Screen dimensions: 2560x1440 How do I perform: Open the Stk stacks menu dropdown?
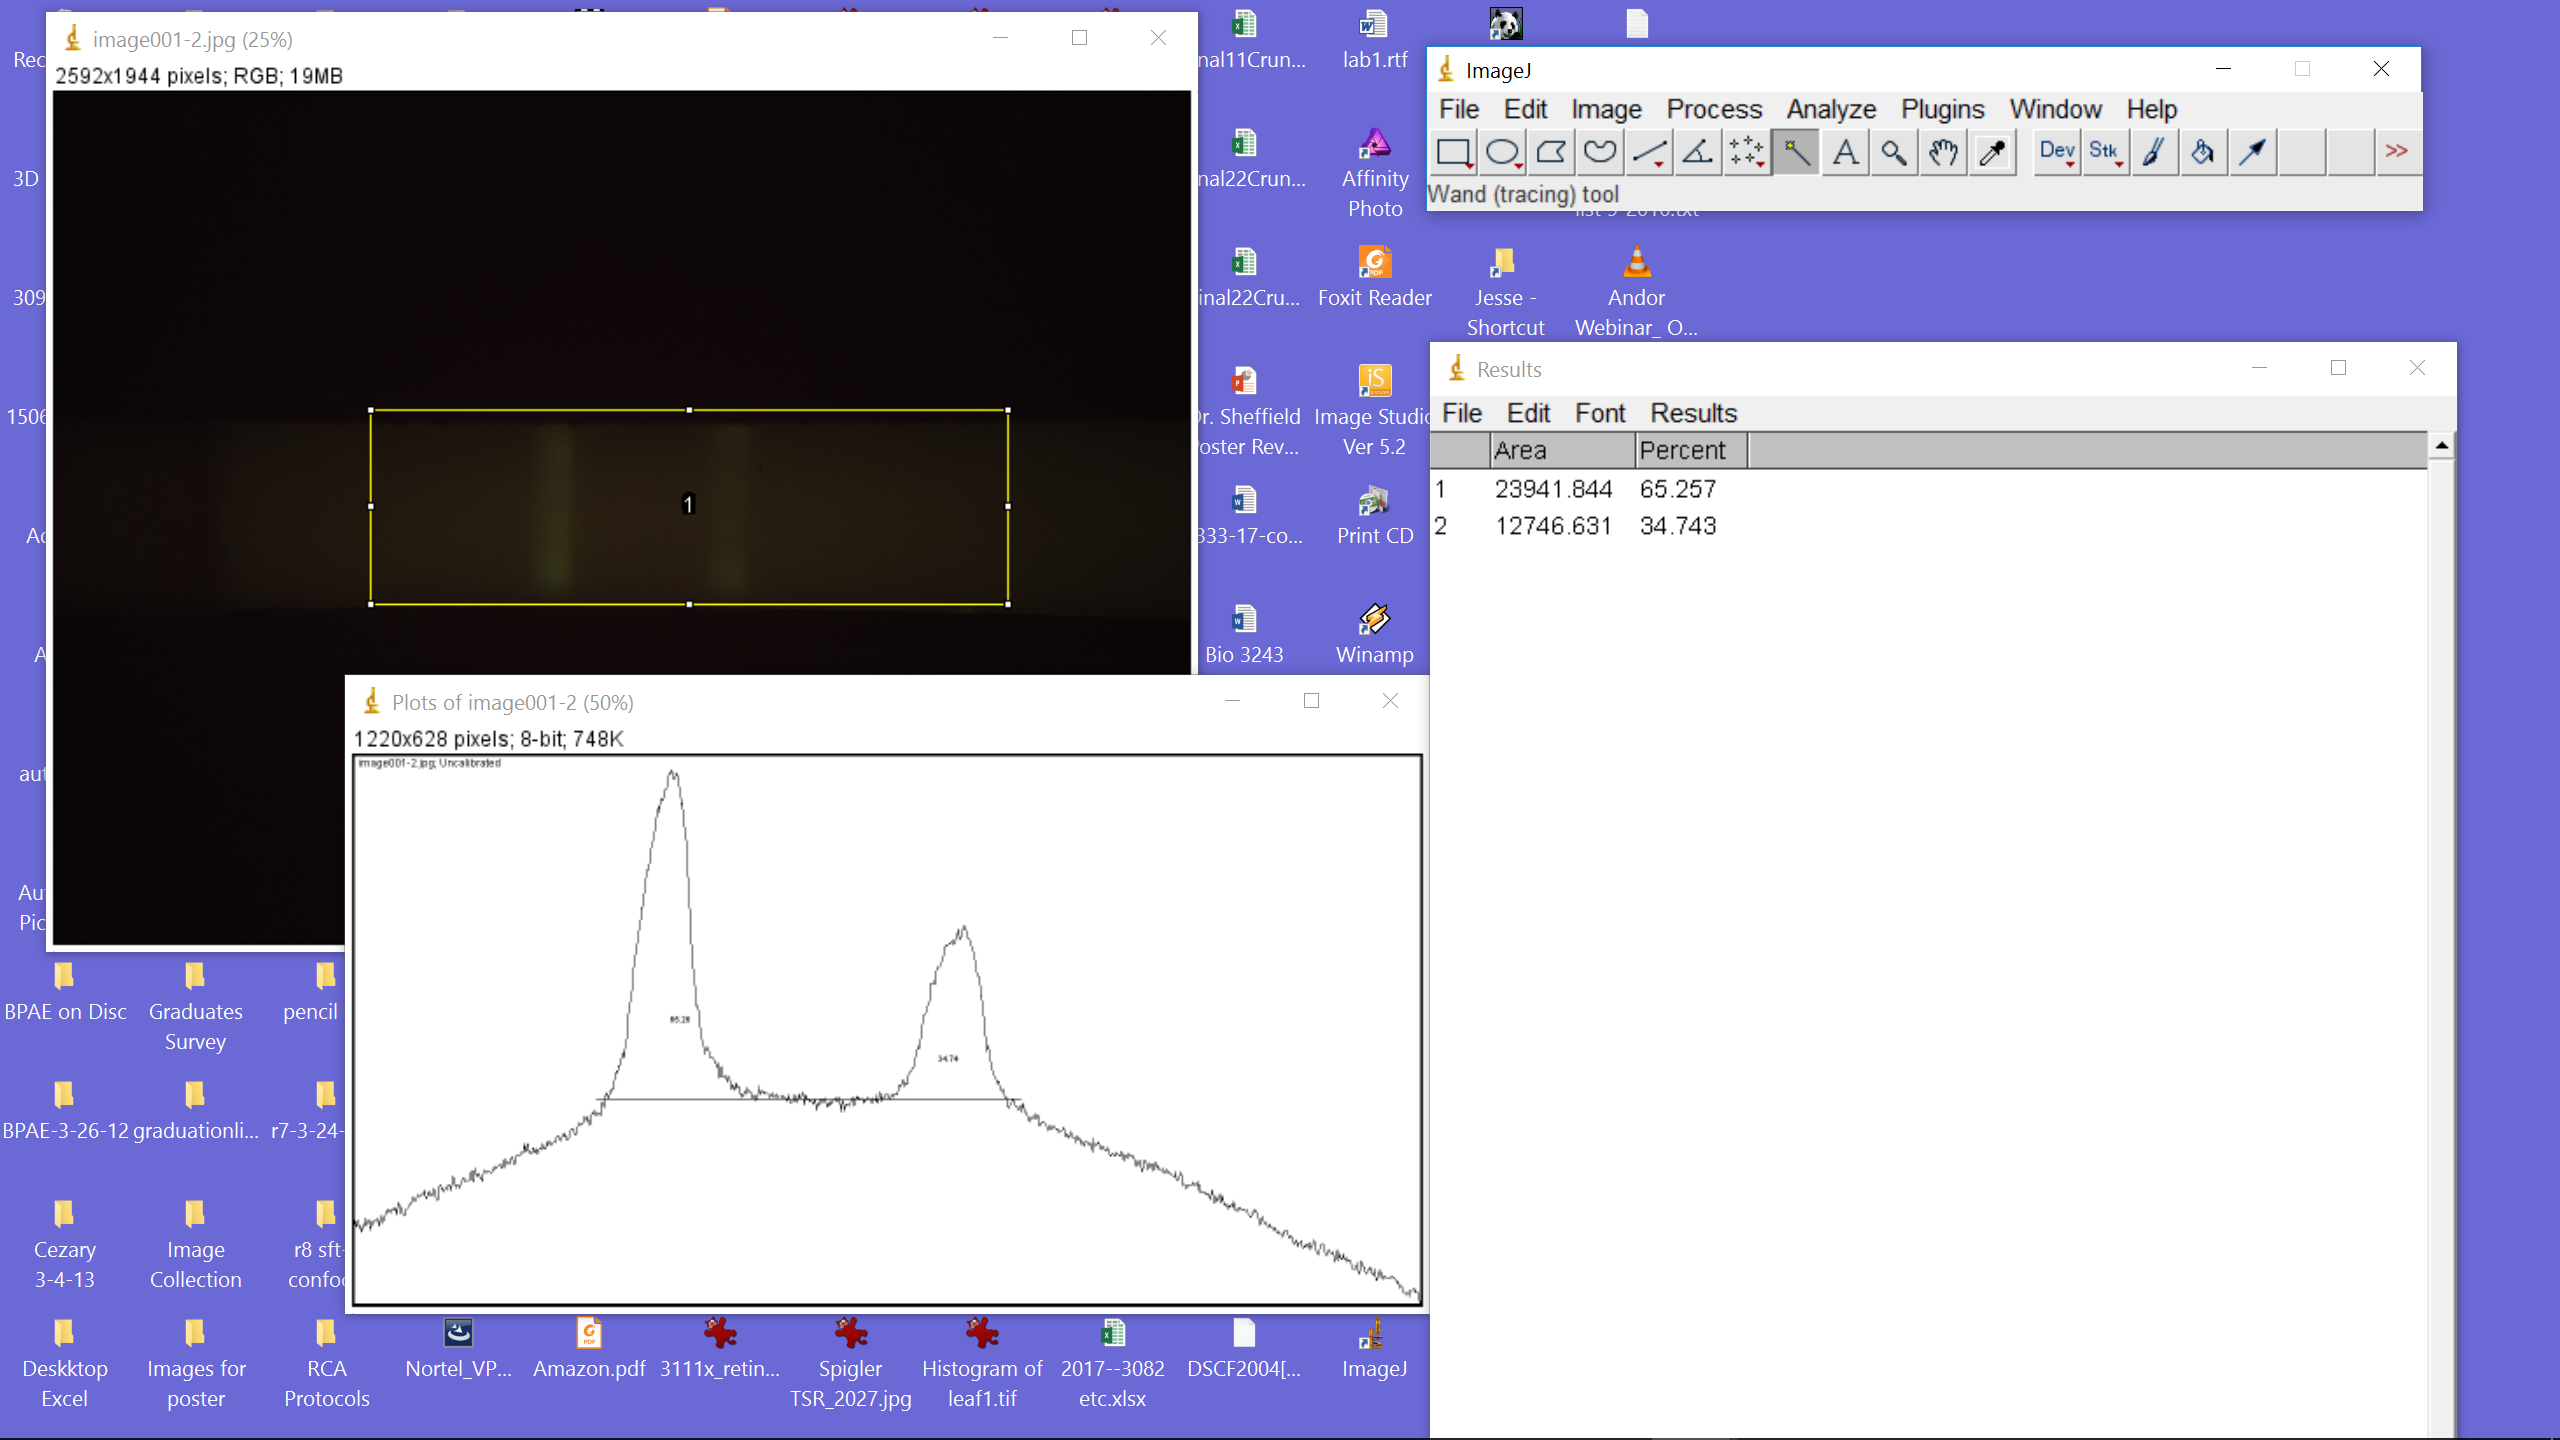pos(2105,152)
